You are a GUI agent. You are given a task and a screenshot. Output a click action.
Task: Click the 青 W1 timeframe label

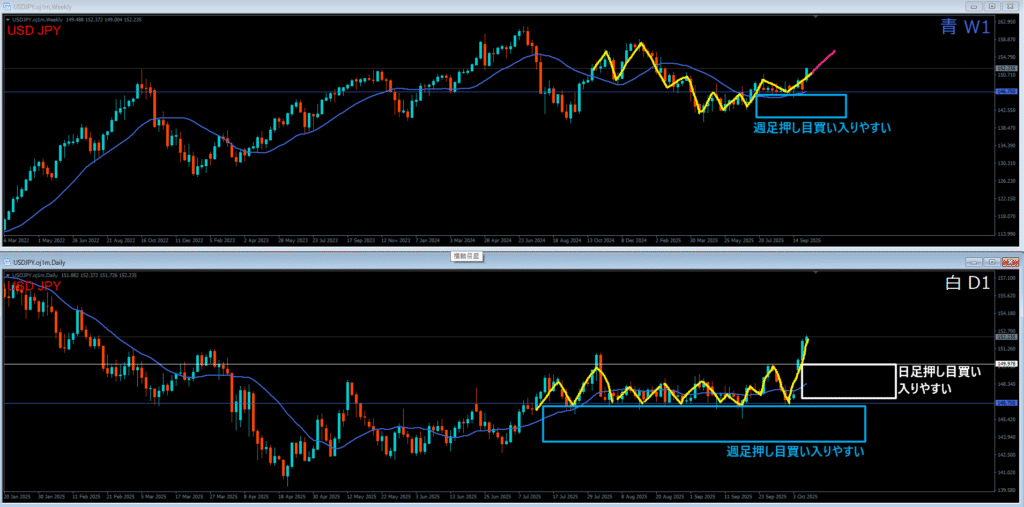[x=966, y=29]
